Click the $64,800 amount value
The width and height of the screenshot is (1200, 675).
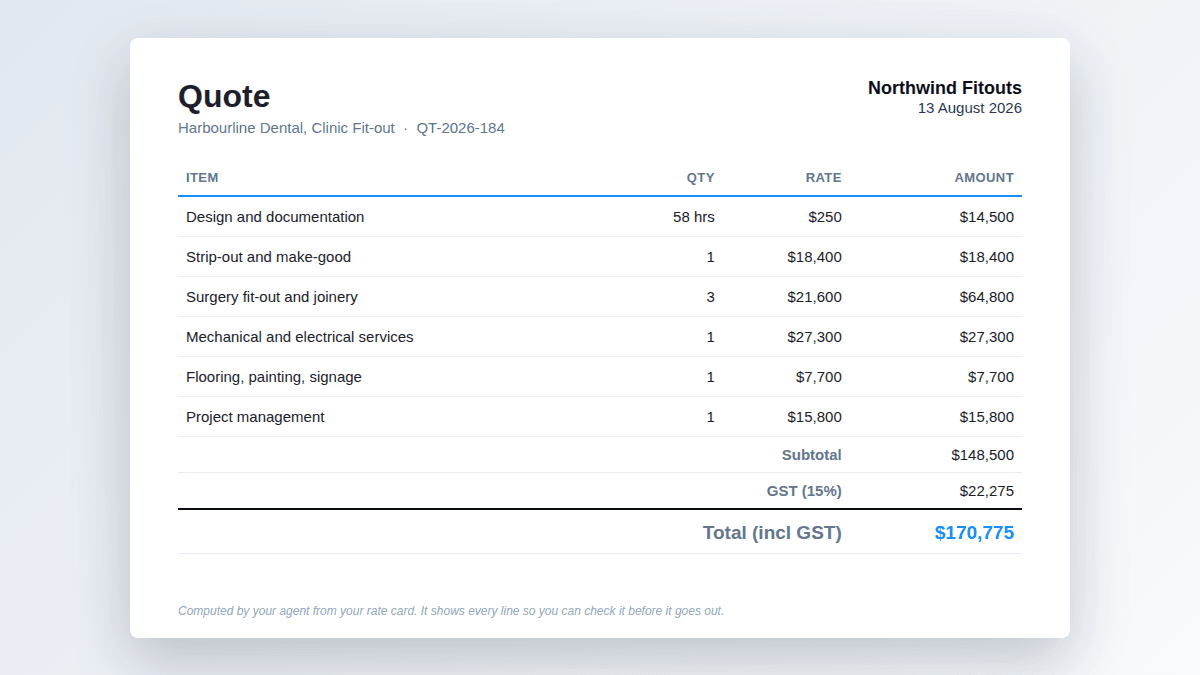[987, 297]
